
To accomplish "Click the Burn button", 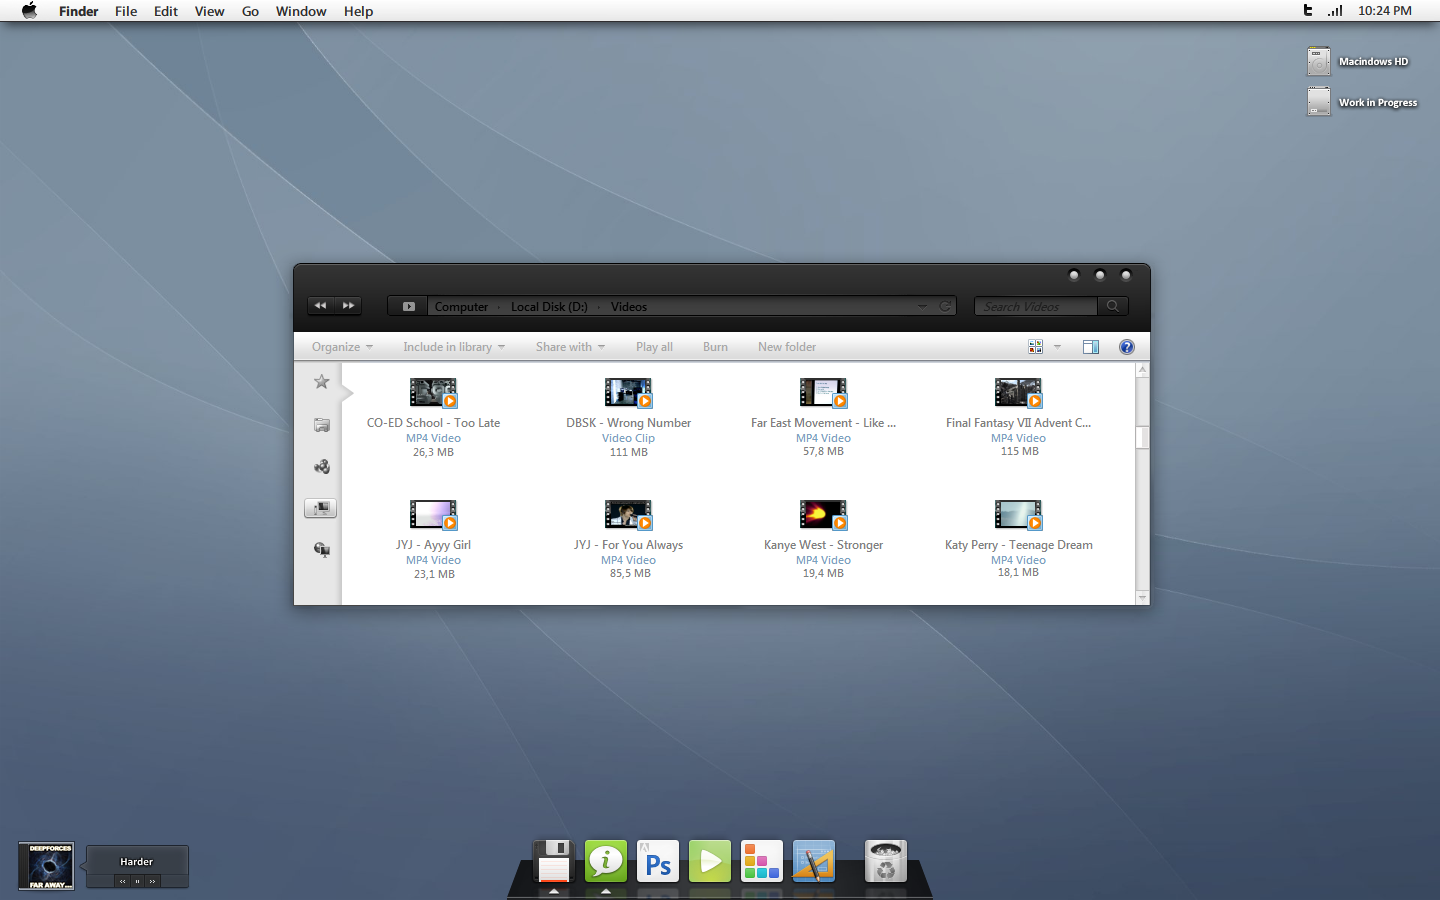I will coord(715,347).
